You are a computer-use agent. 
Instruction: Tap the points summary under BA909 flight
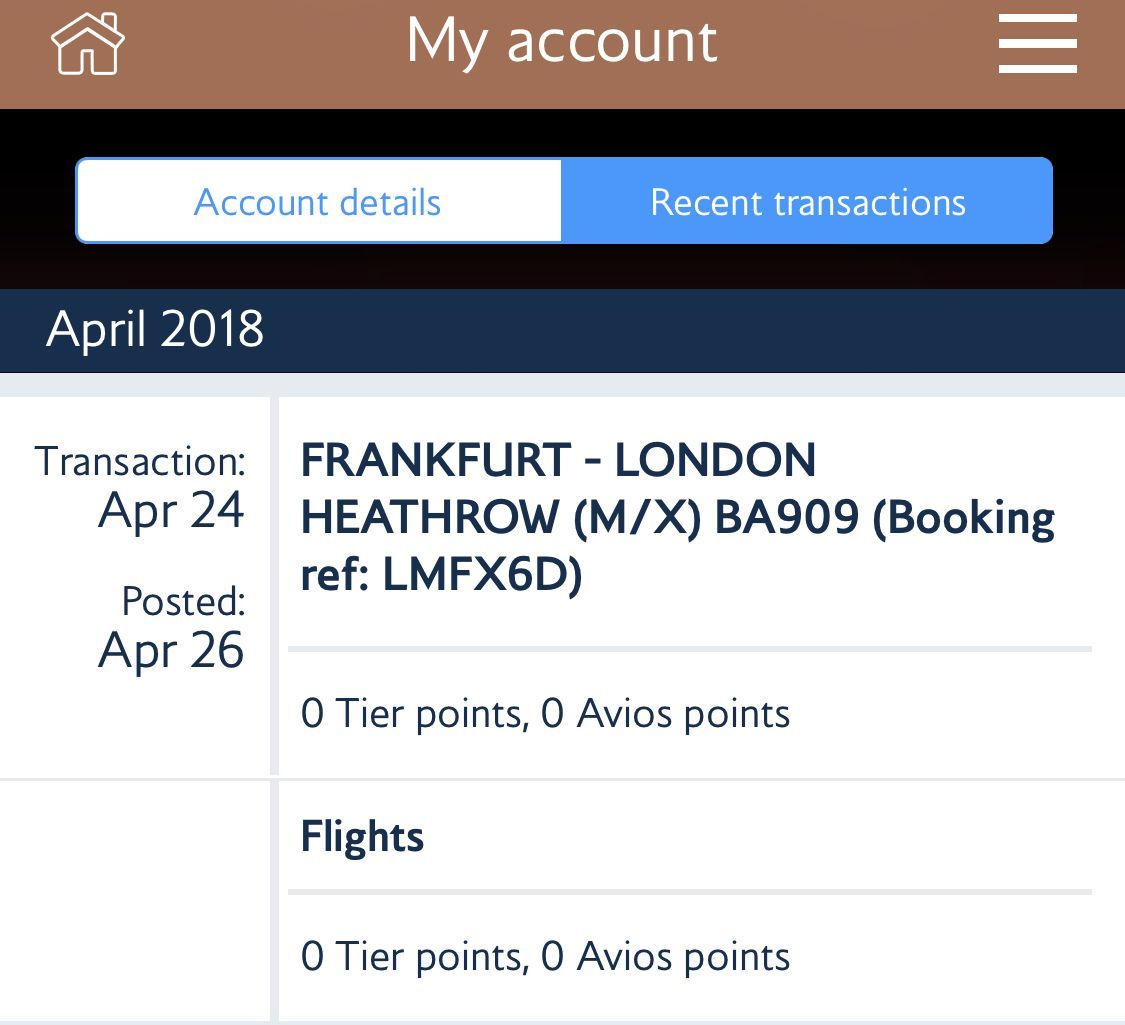pos(545,714)
